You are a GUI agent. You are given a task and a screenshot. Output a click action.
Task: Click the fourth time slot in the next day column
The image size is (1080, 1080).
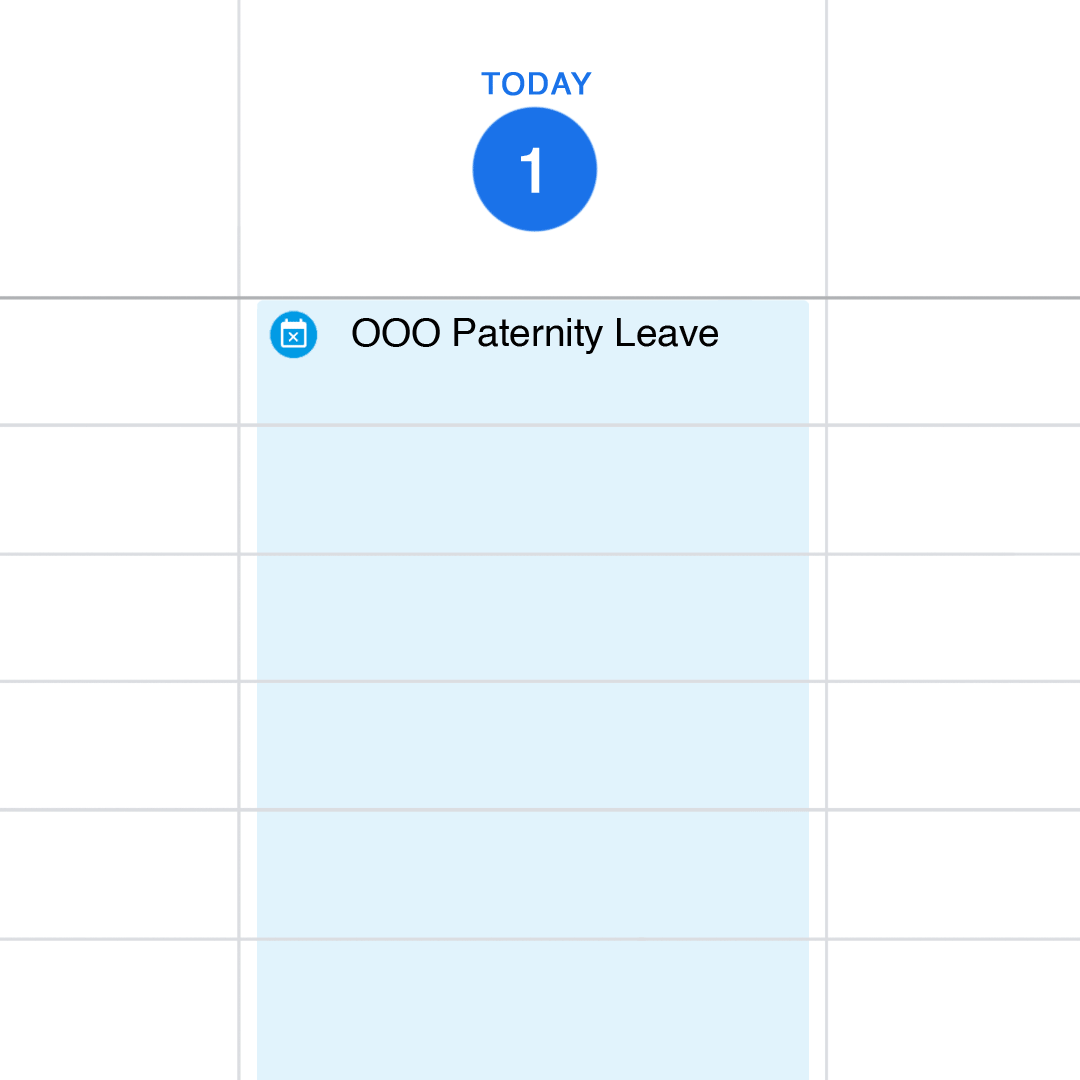(x=953, y=745)
